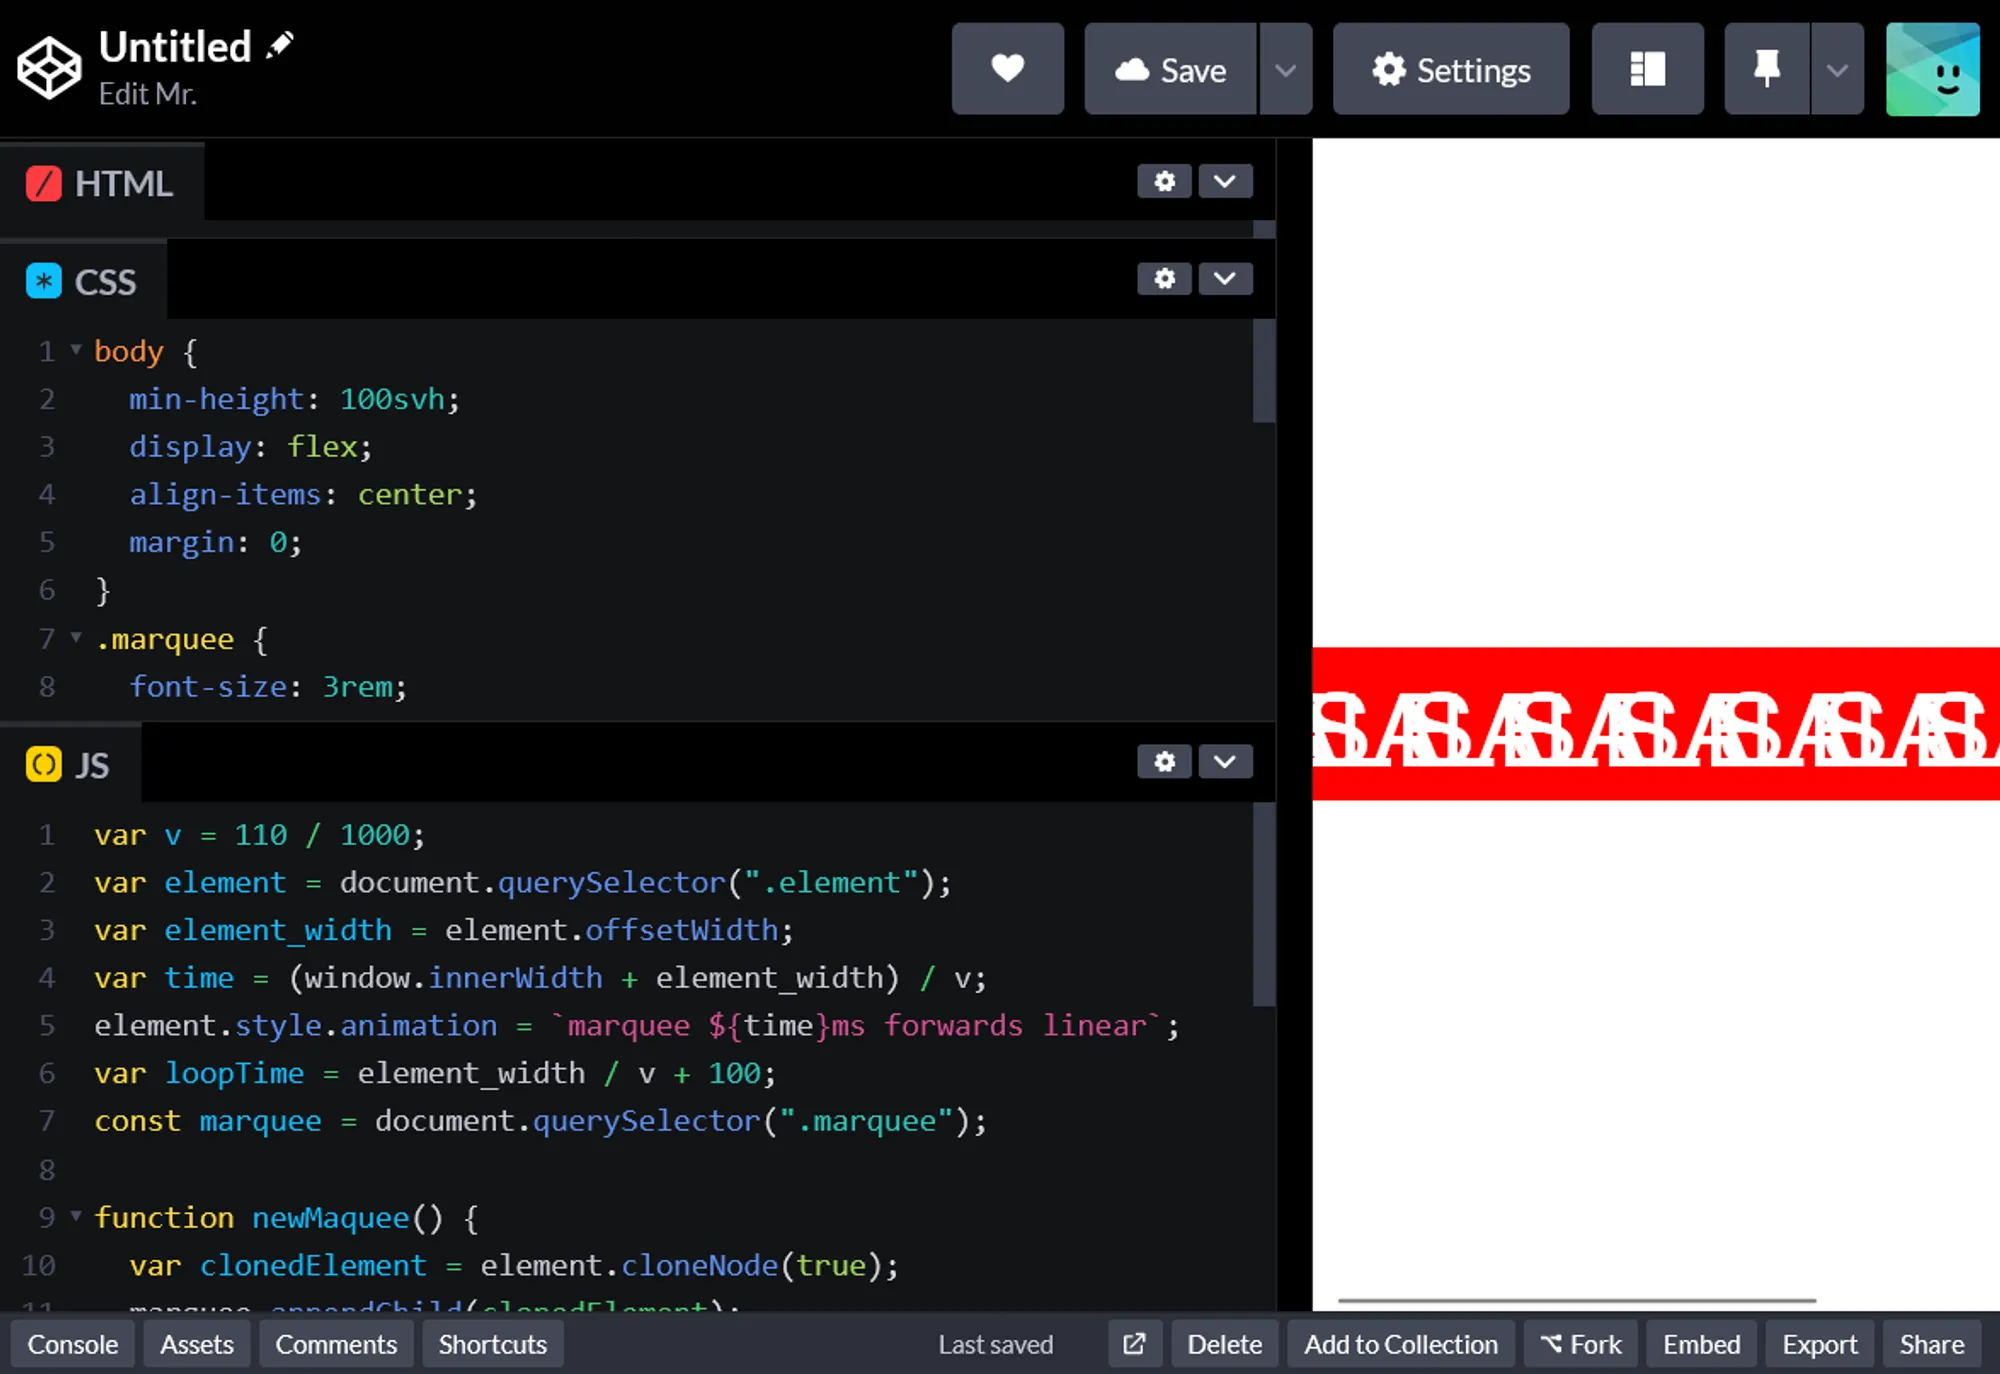
Task: Collapse the newMaquee function fold arrow
Action: point(76,1216)
